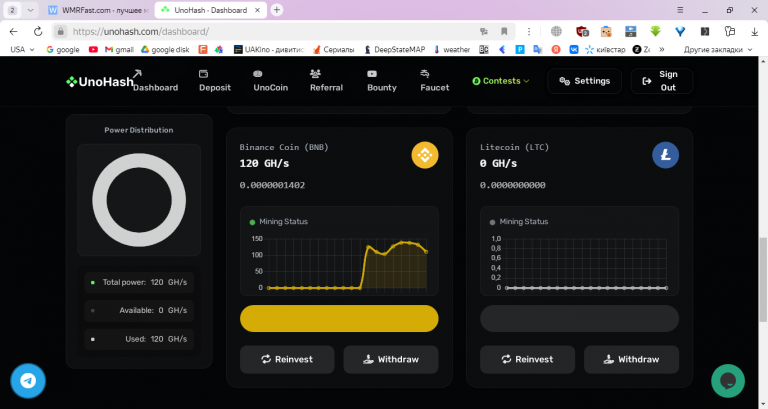The image size is (768, 409).
Task: Open the green live chat widget
Action: point(728,381)
